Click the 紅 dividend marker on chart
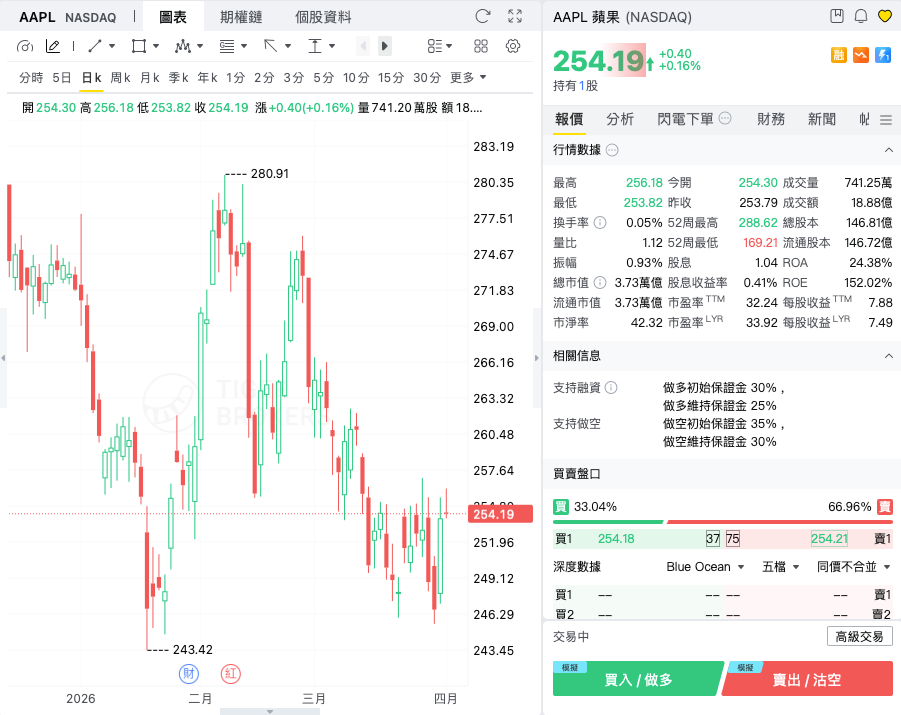Viewport: 901px width, 715px height. pos(230,673)
